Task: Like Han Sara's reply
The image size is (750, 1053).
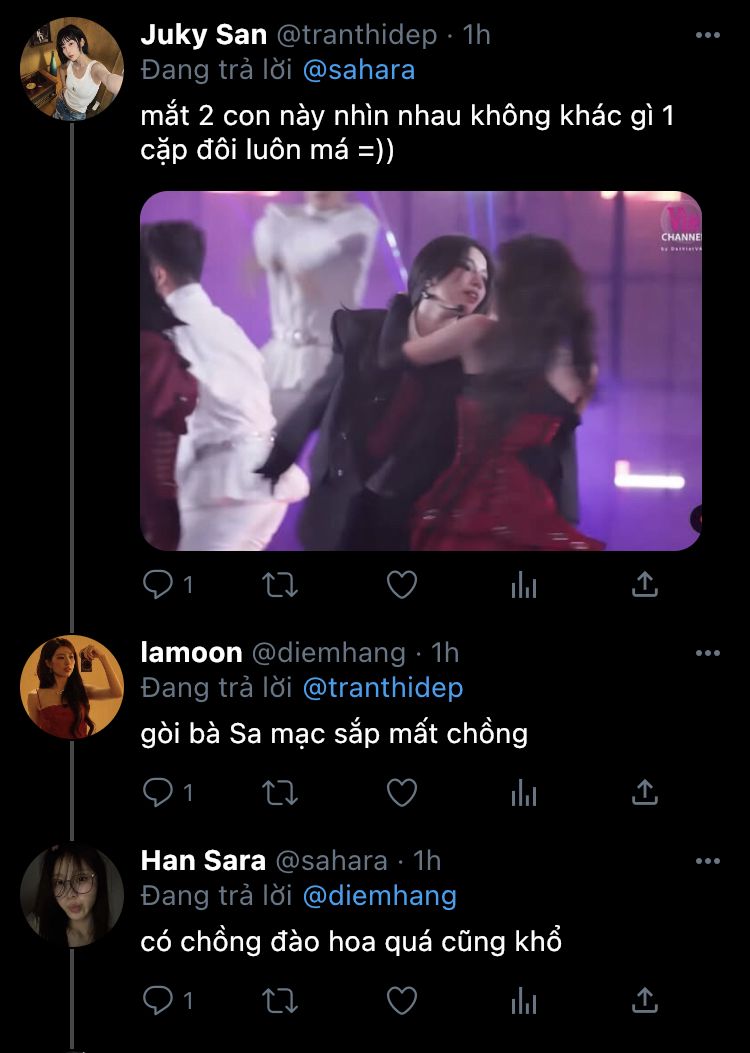Action: point(401,1000)
